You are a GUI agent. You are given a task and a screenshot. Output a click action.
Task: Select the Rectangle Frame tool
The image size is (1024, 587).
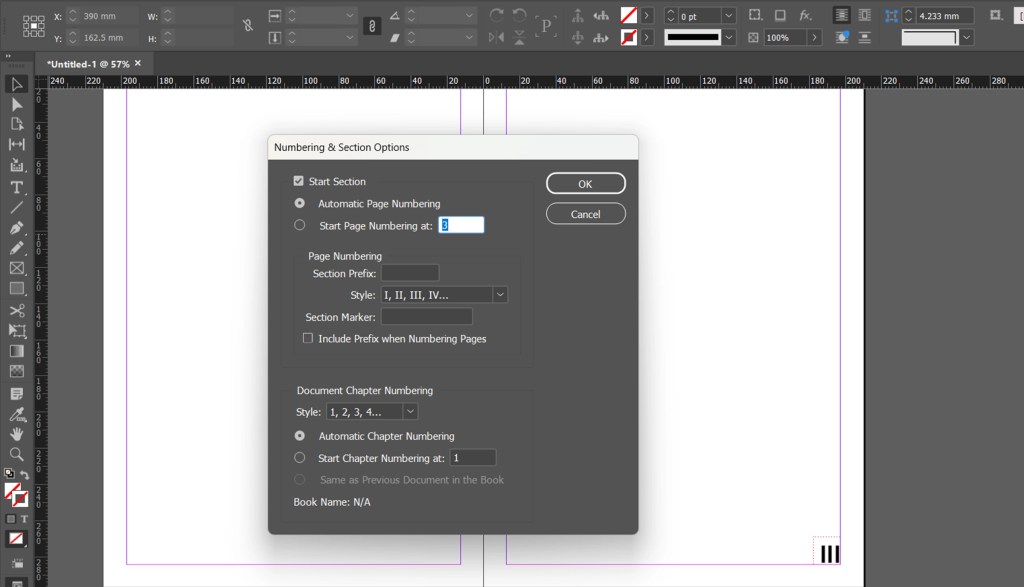coord(16,268)
